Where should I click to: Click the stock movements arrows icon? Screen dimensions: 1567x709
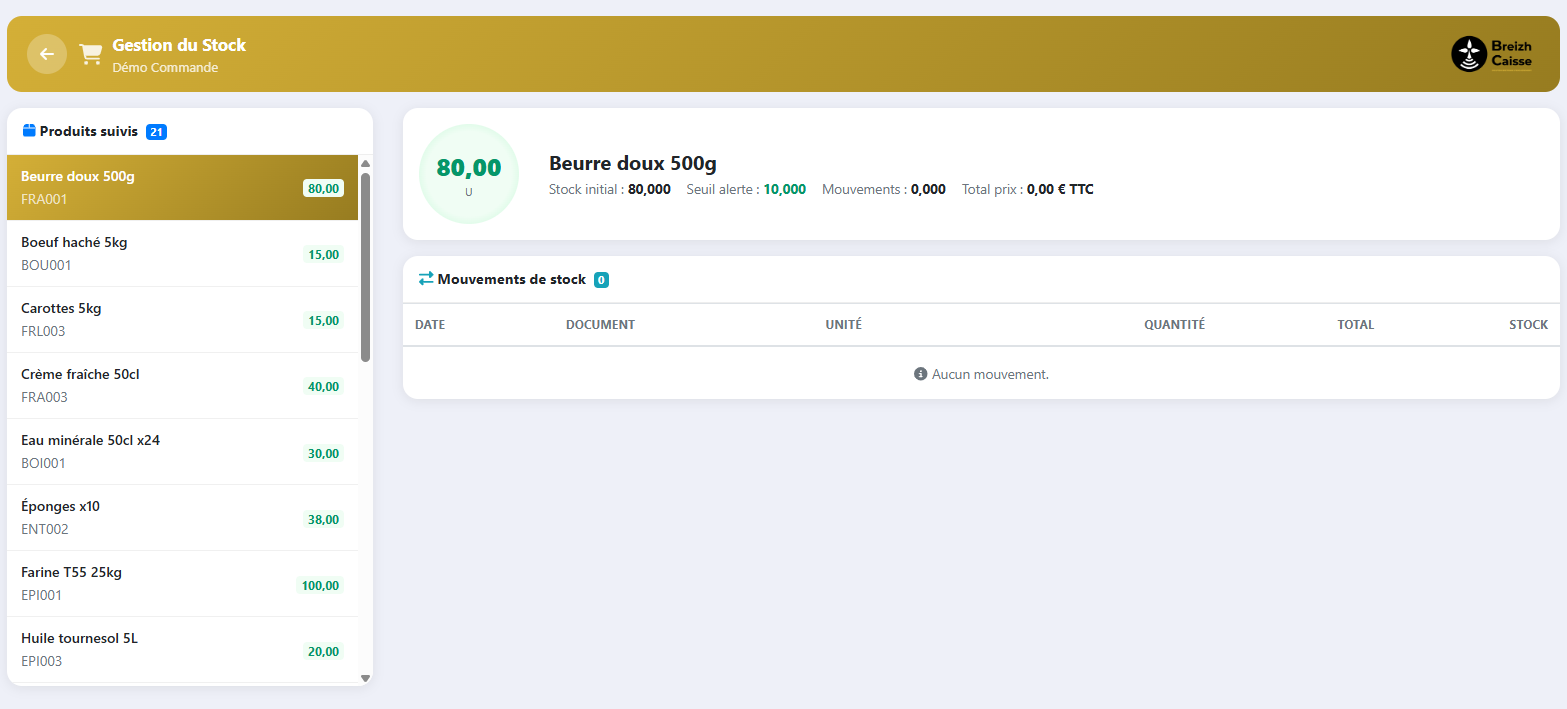click(426, 279)
